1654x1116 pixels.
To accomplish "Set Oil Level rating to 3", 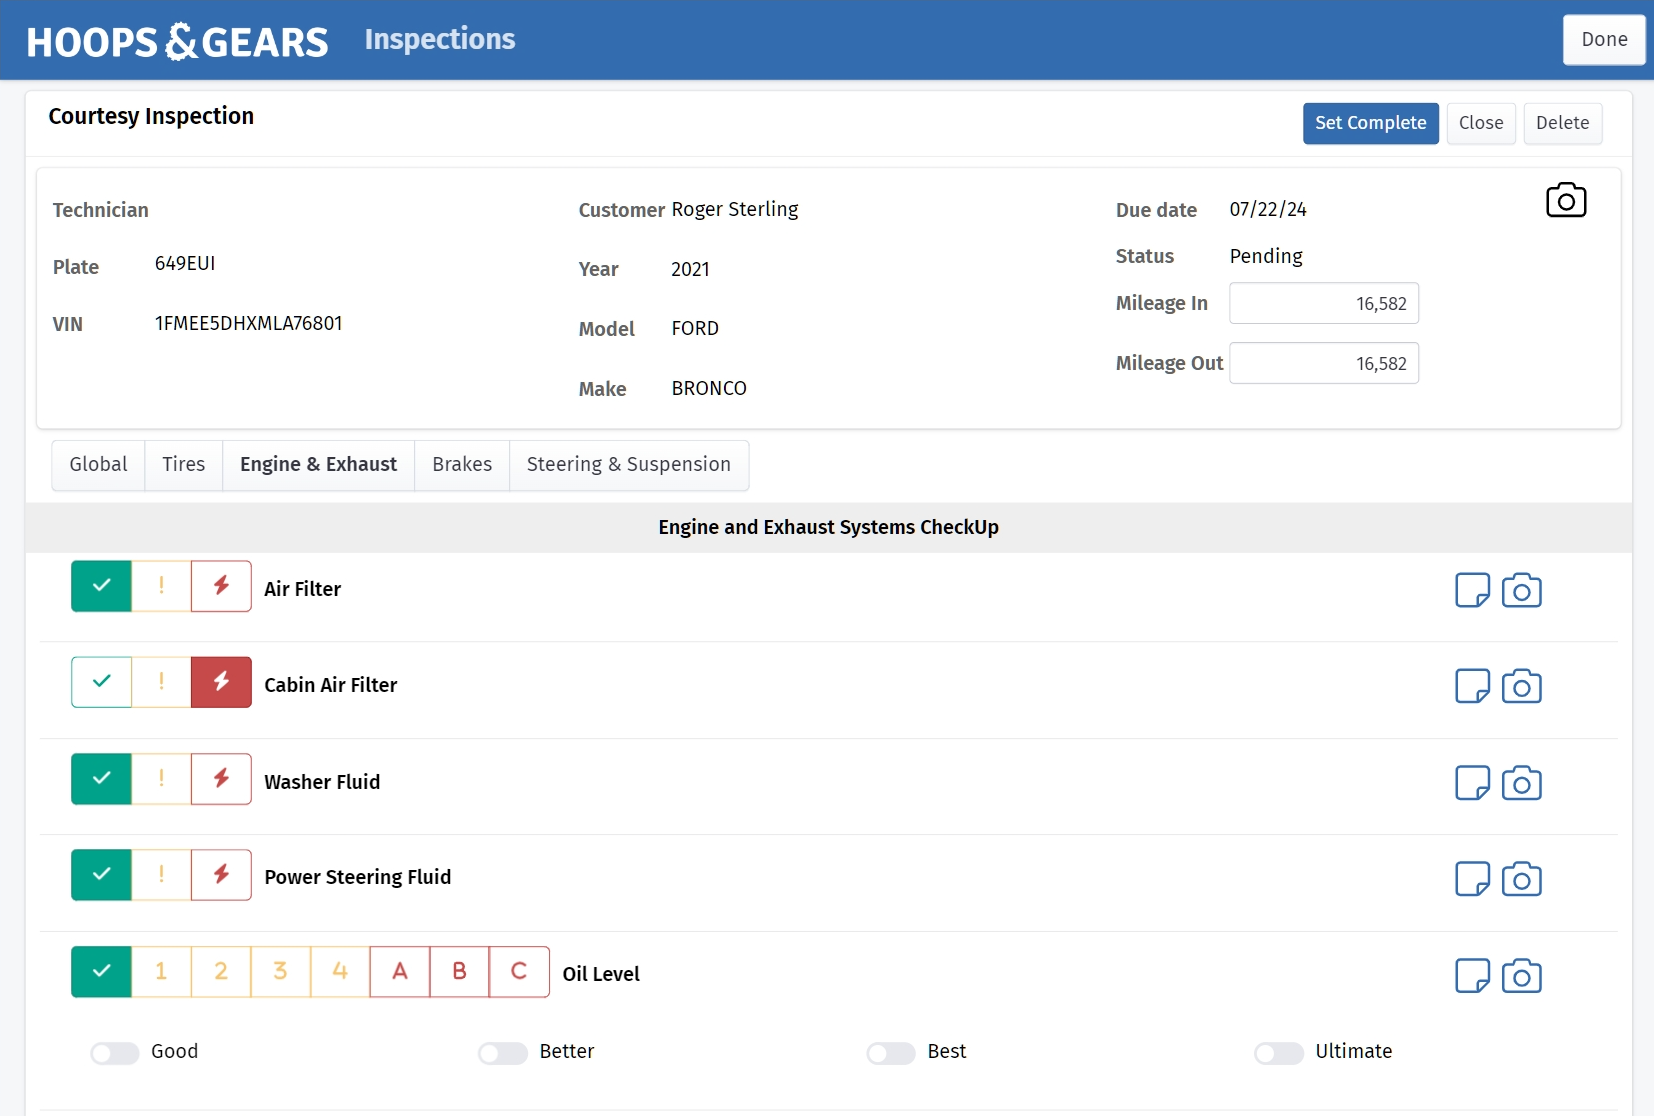I will coord(280,972).
